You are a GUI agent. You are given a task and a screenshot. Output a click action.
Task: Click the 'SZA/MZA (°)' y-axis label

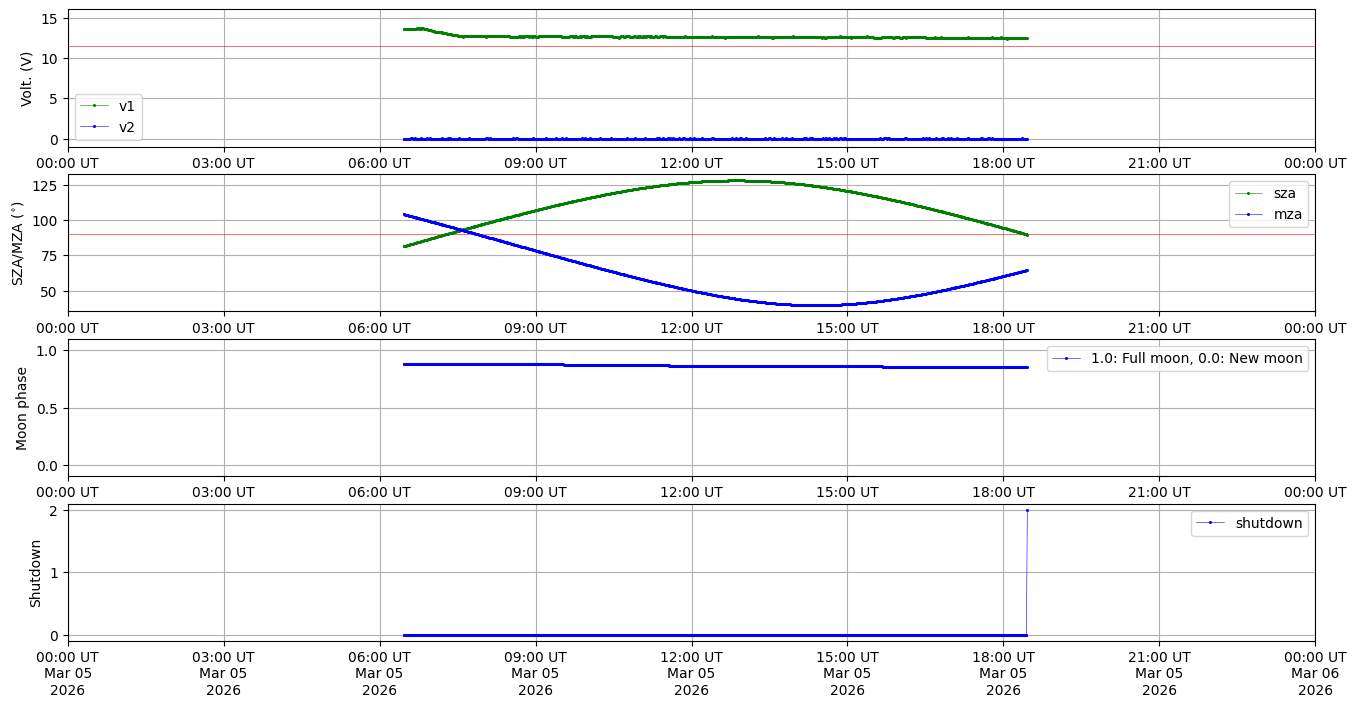[x=17, y=243]
